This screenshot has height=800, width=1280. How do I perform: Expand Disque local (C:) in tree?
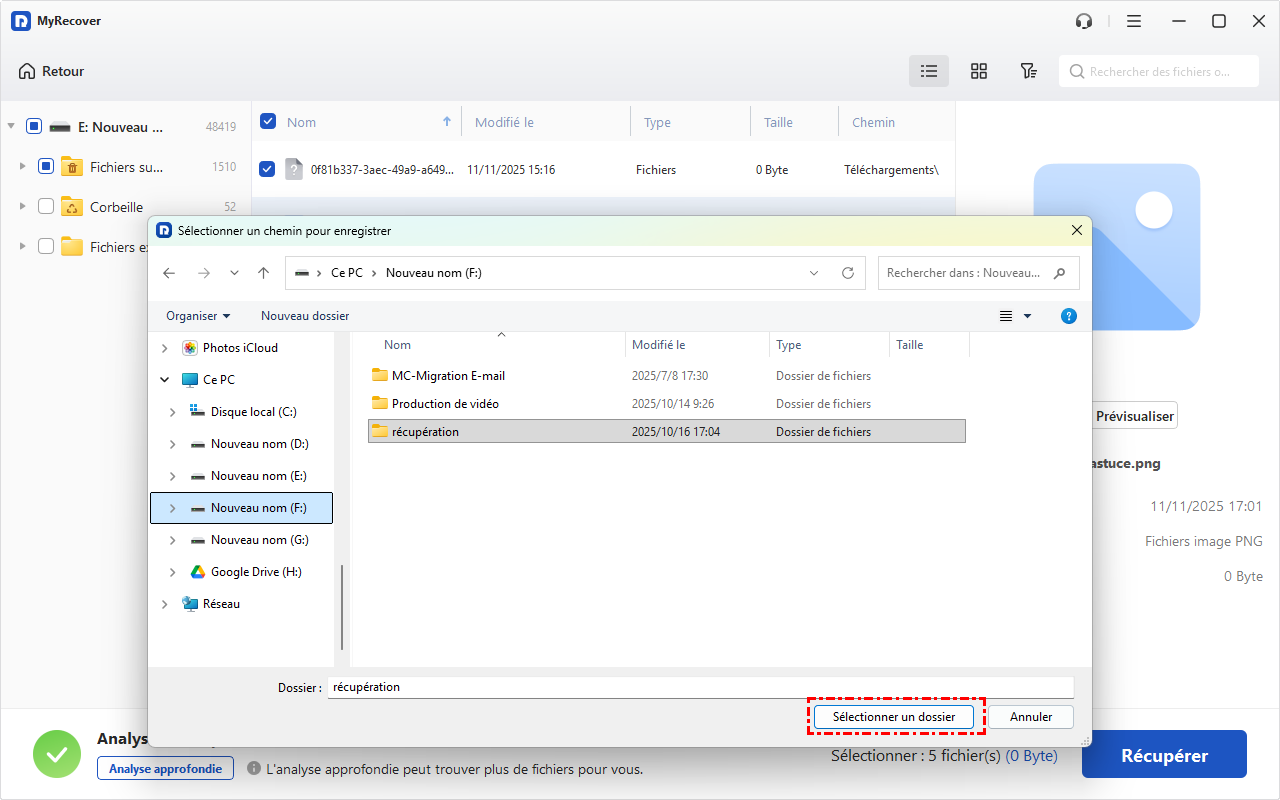coord(173,412)
